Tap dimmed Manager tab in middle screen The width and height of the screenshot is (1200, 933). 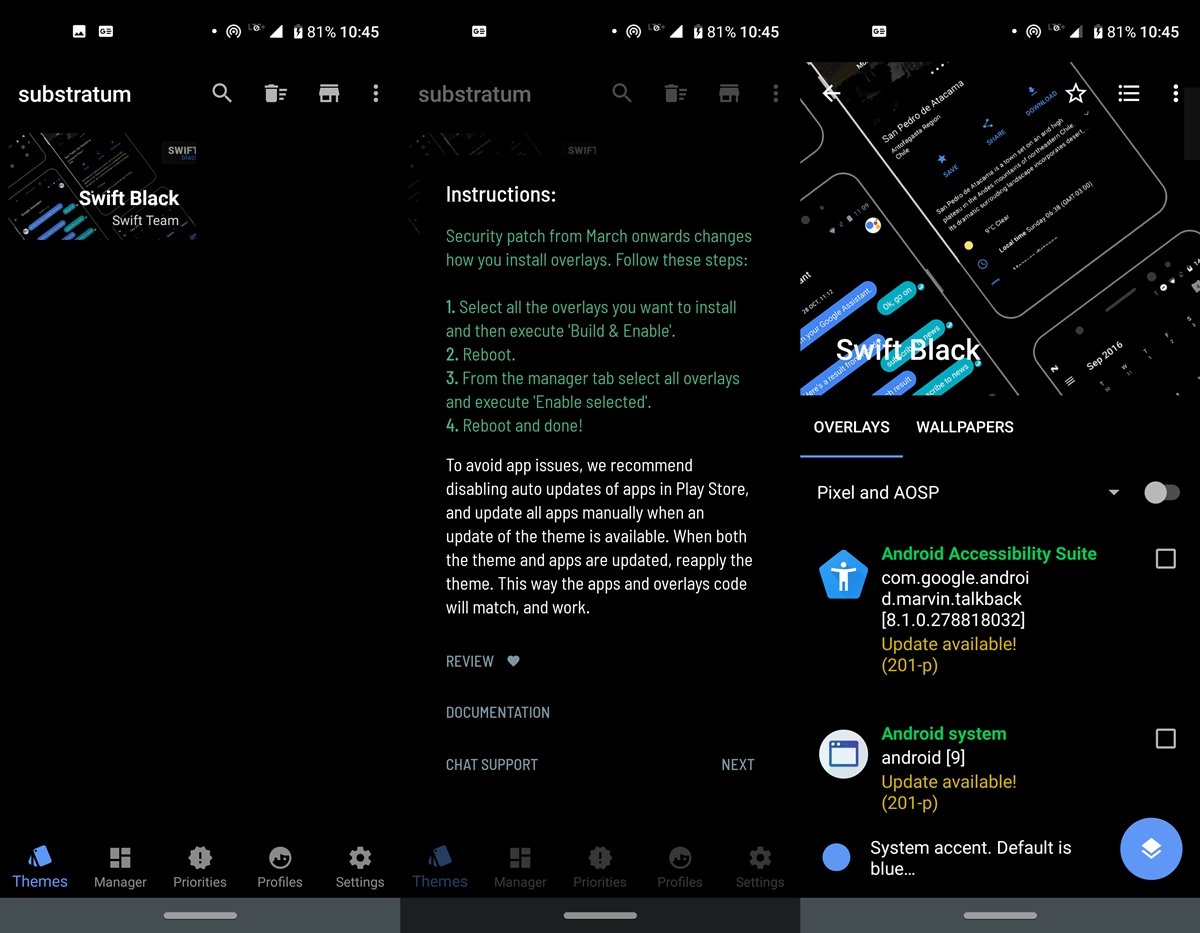tap(520, 867)
